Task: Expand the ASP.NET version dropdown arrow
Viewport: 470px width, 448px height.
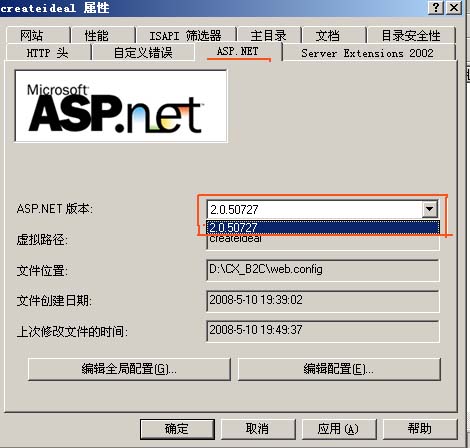Action: pos(429,209)
